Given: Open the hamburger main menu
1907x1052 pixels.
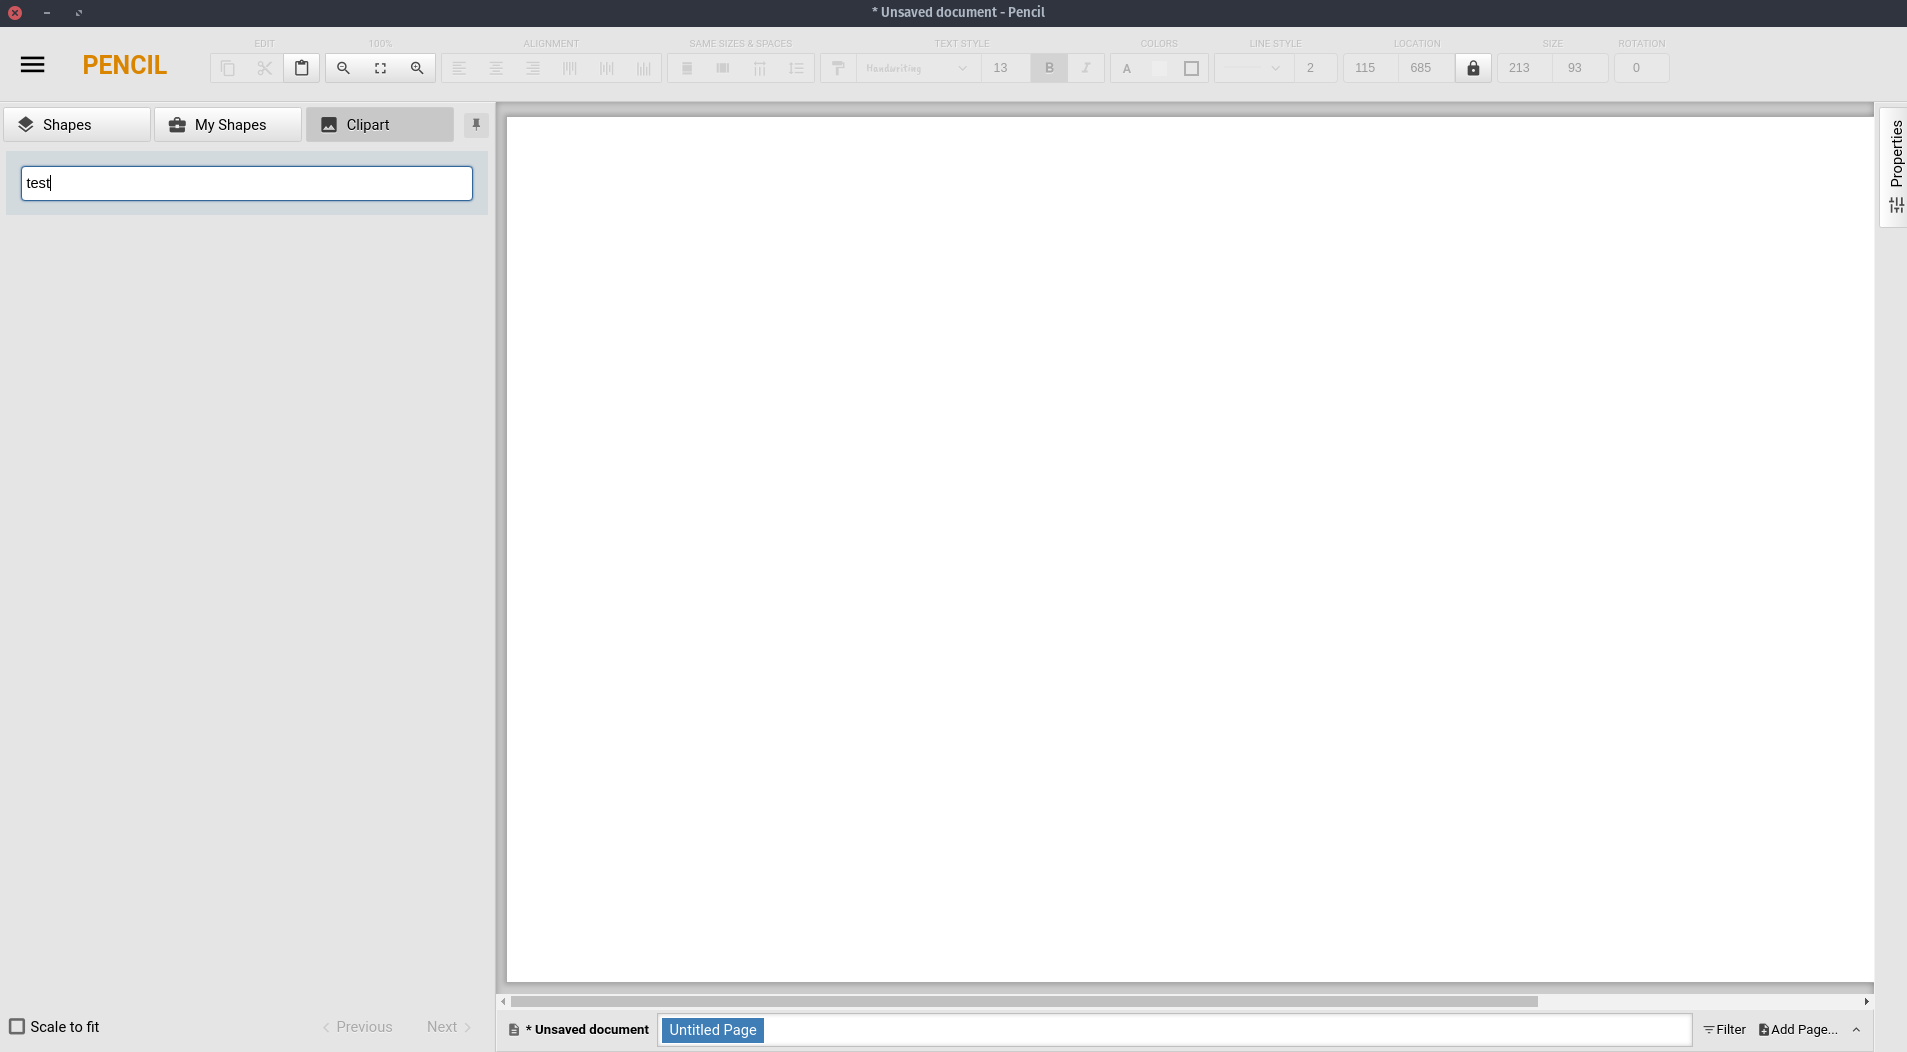Looking at the screenshot, I should coord(32,65).
